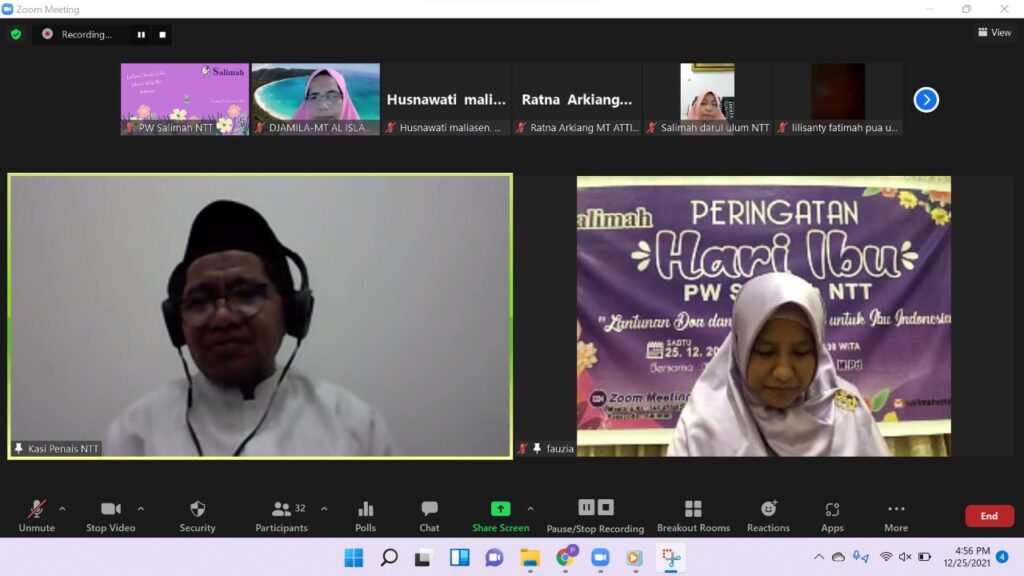Show next participants in gallery strip
The image size is (1024, 576).
point(926,100)
